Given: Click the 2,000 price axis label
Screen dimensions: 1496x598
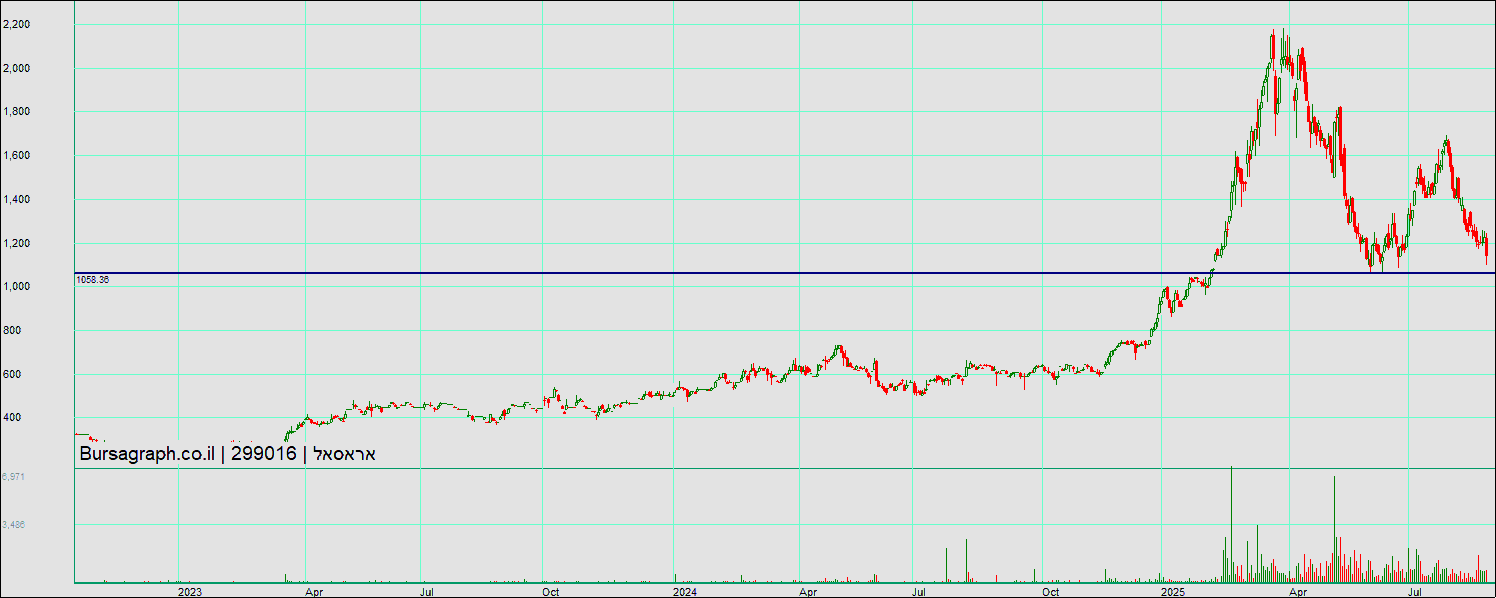Looking at the screenshot, I should (16, 68).
